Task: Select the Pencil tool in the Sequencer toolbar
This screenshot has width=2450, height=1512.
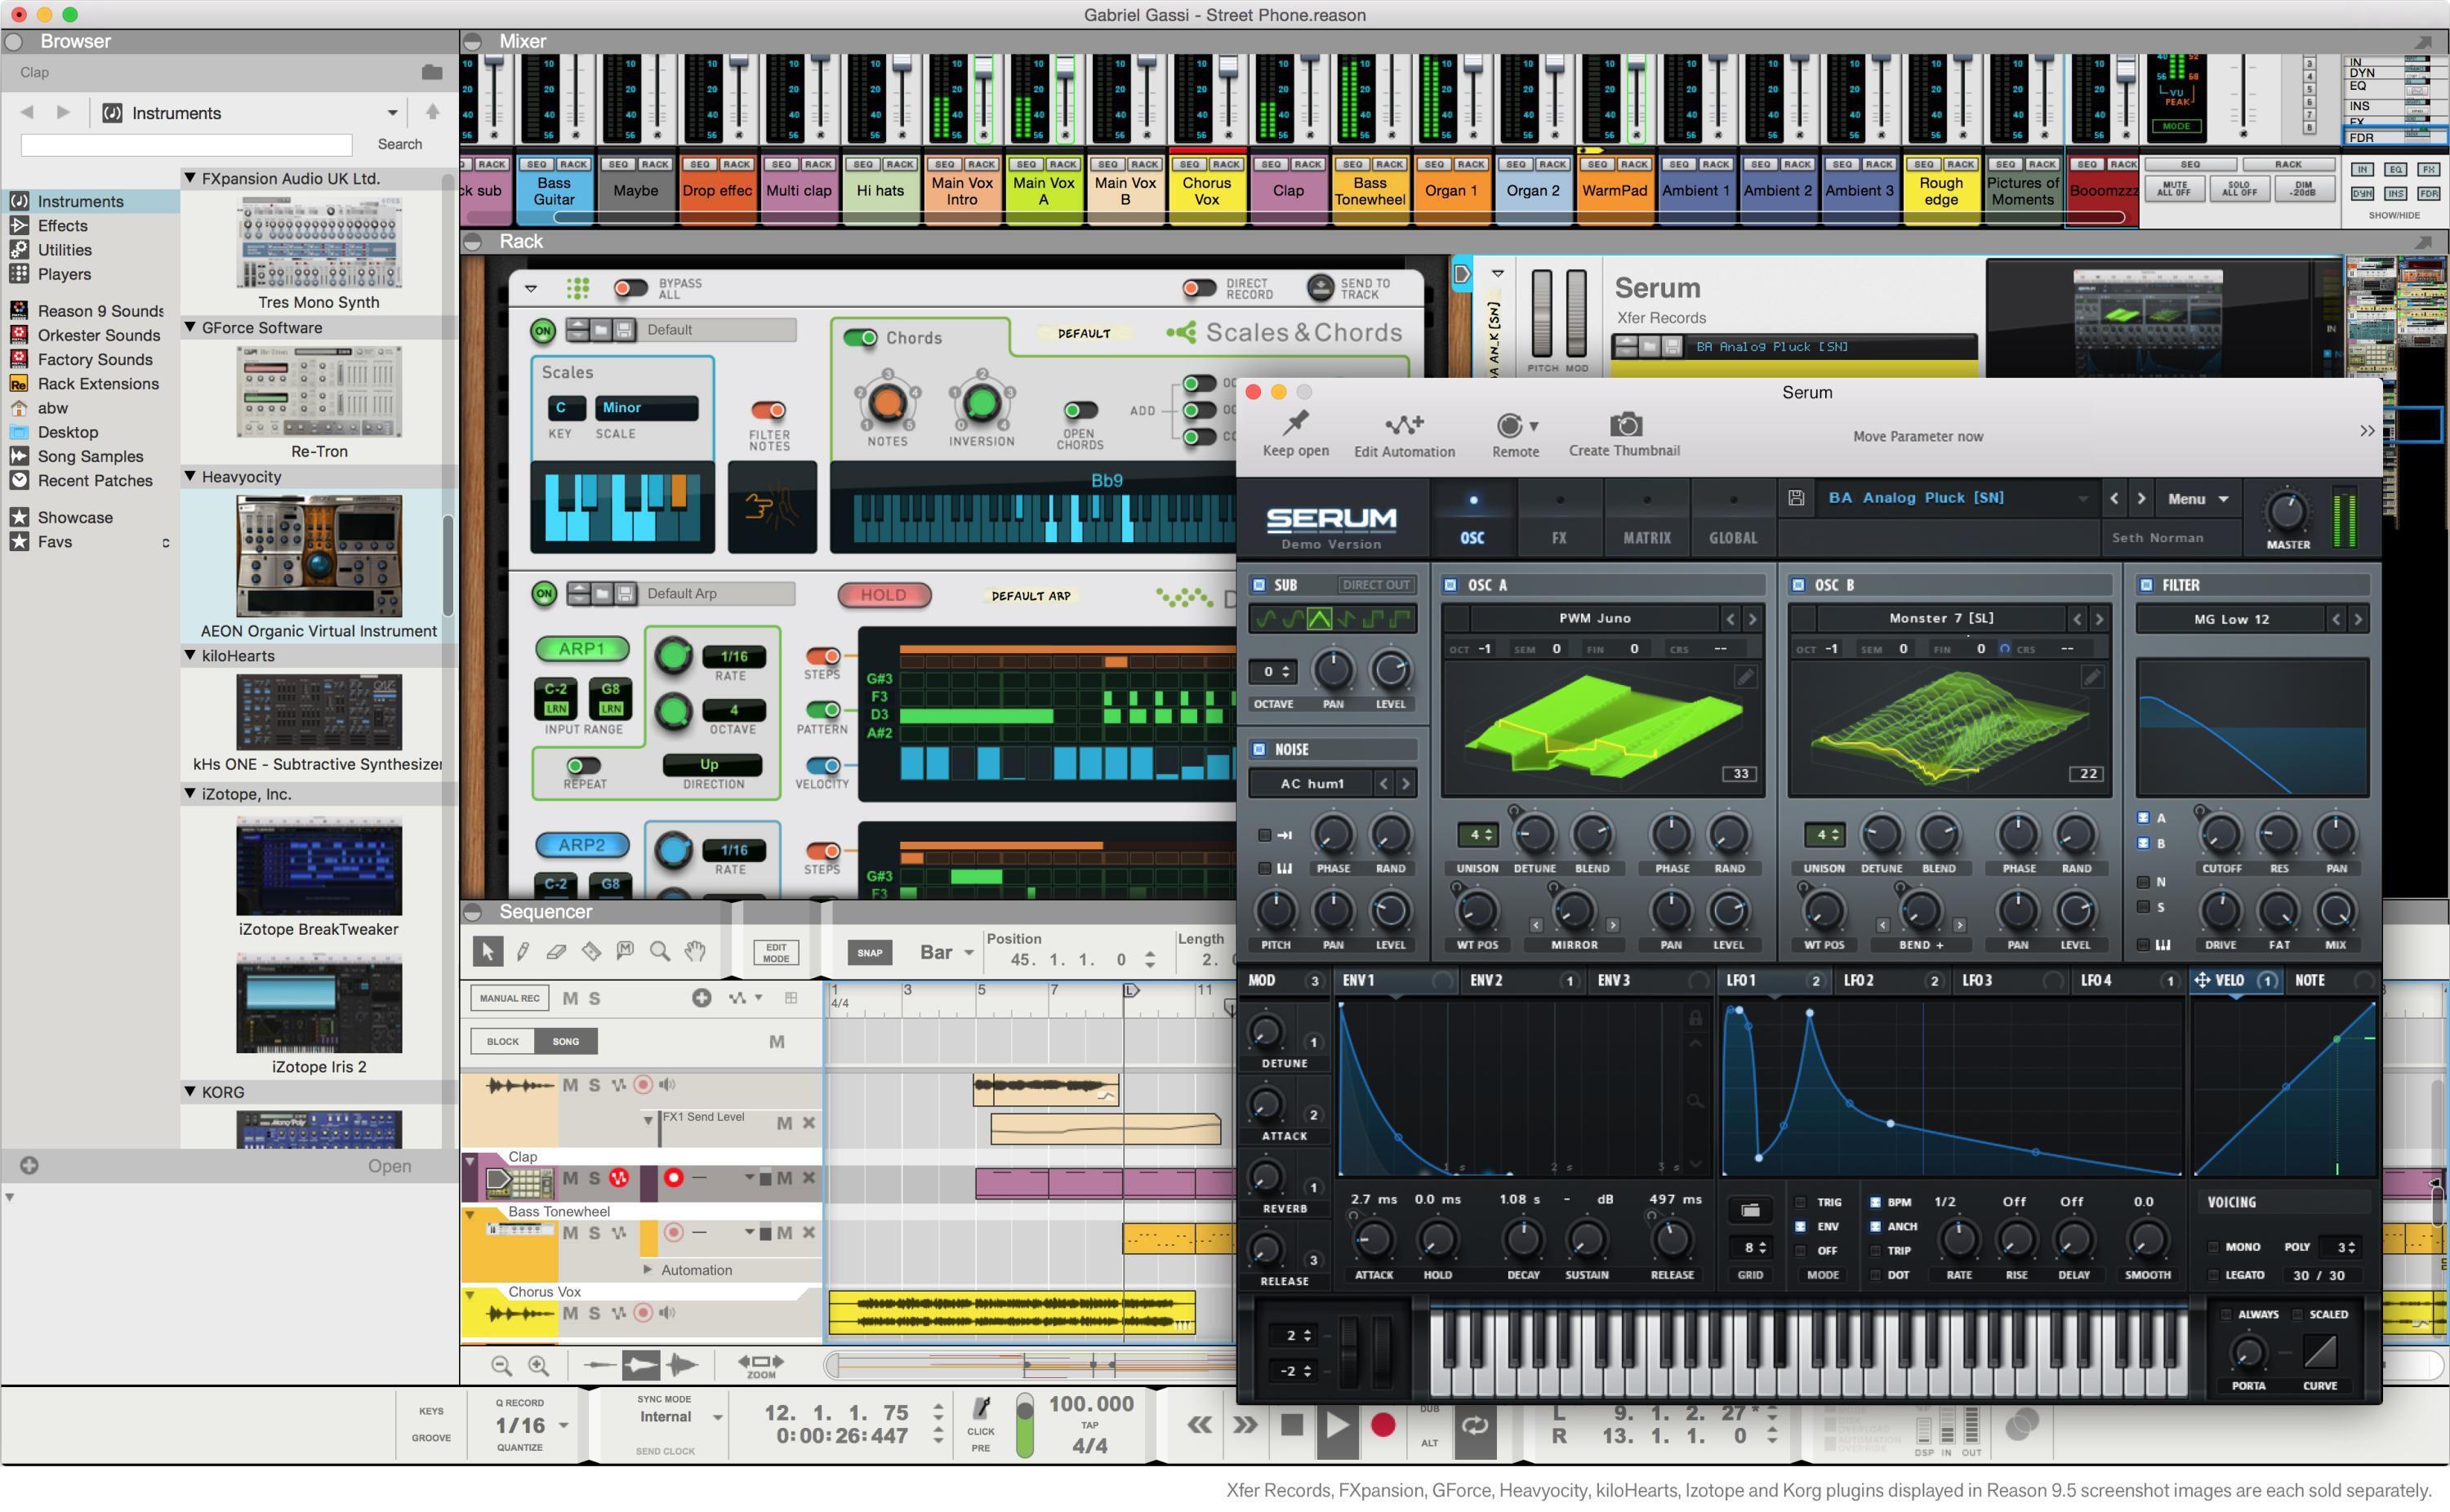Action: [x=523, y=951]
